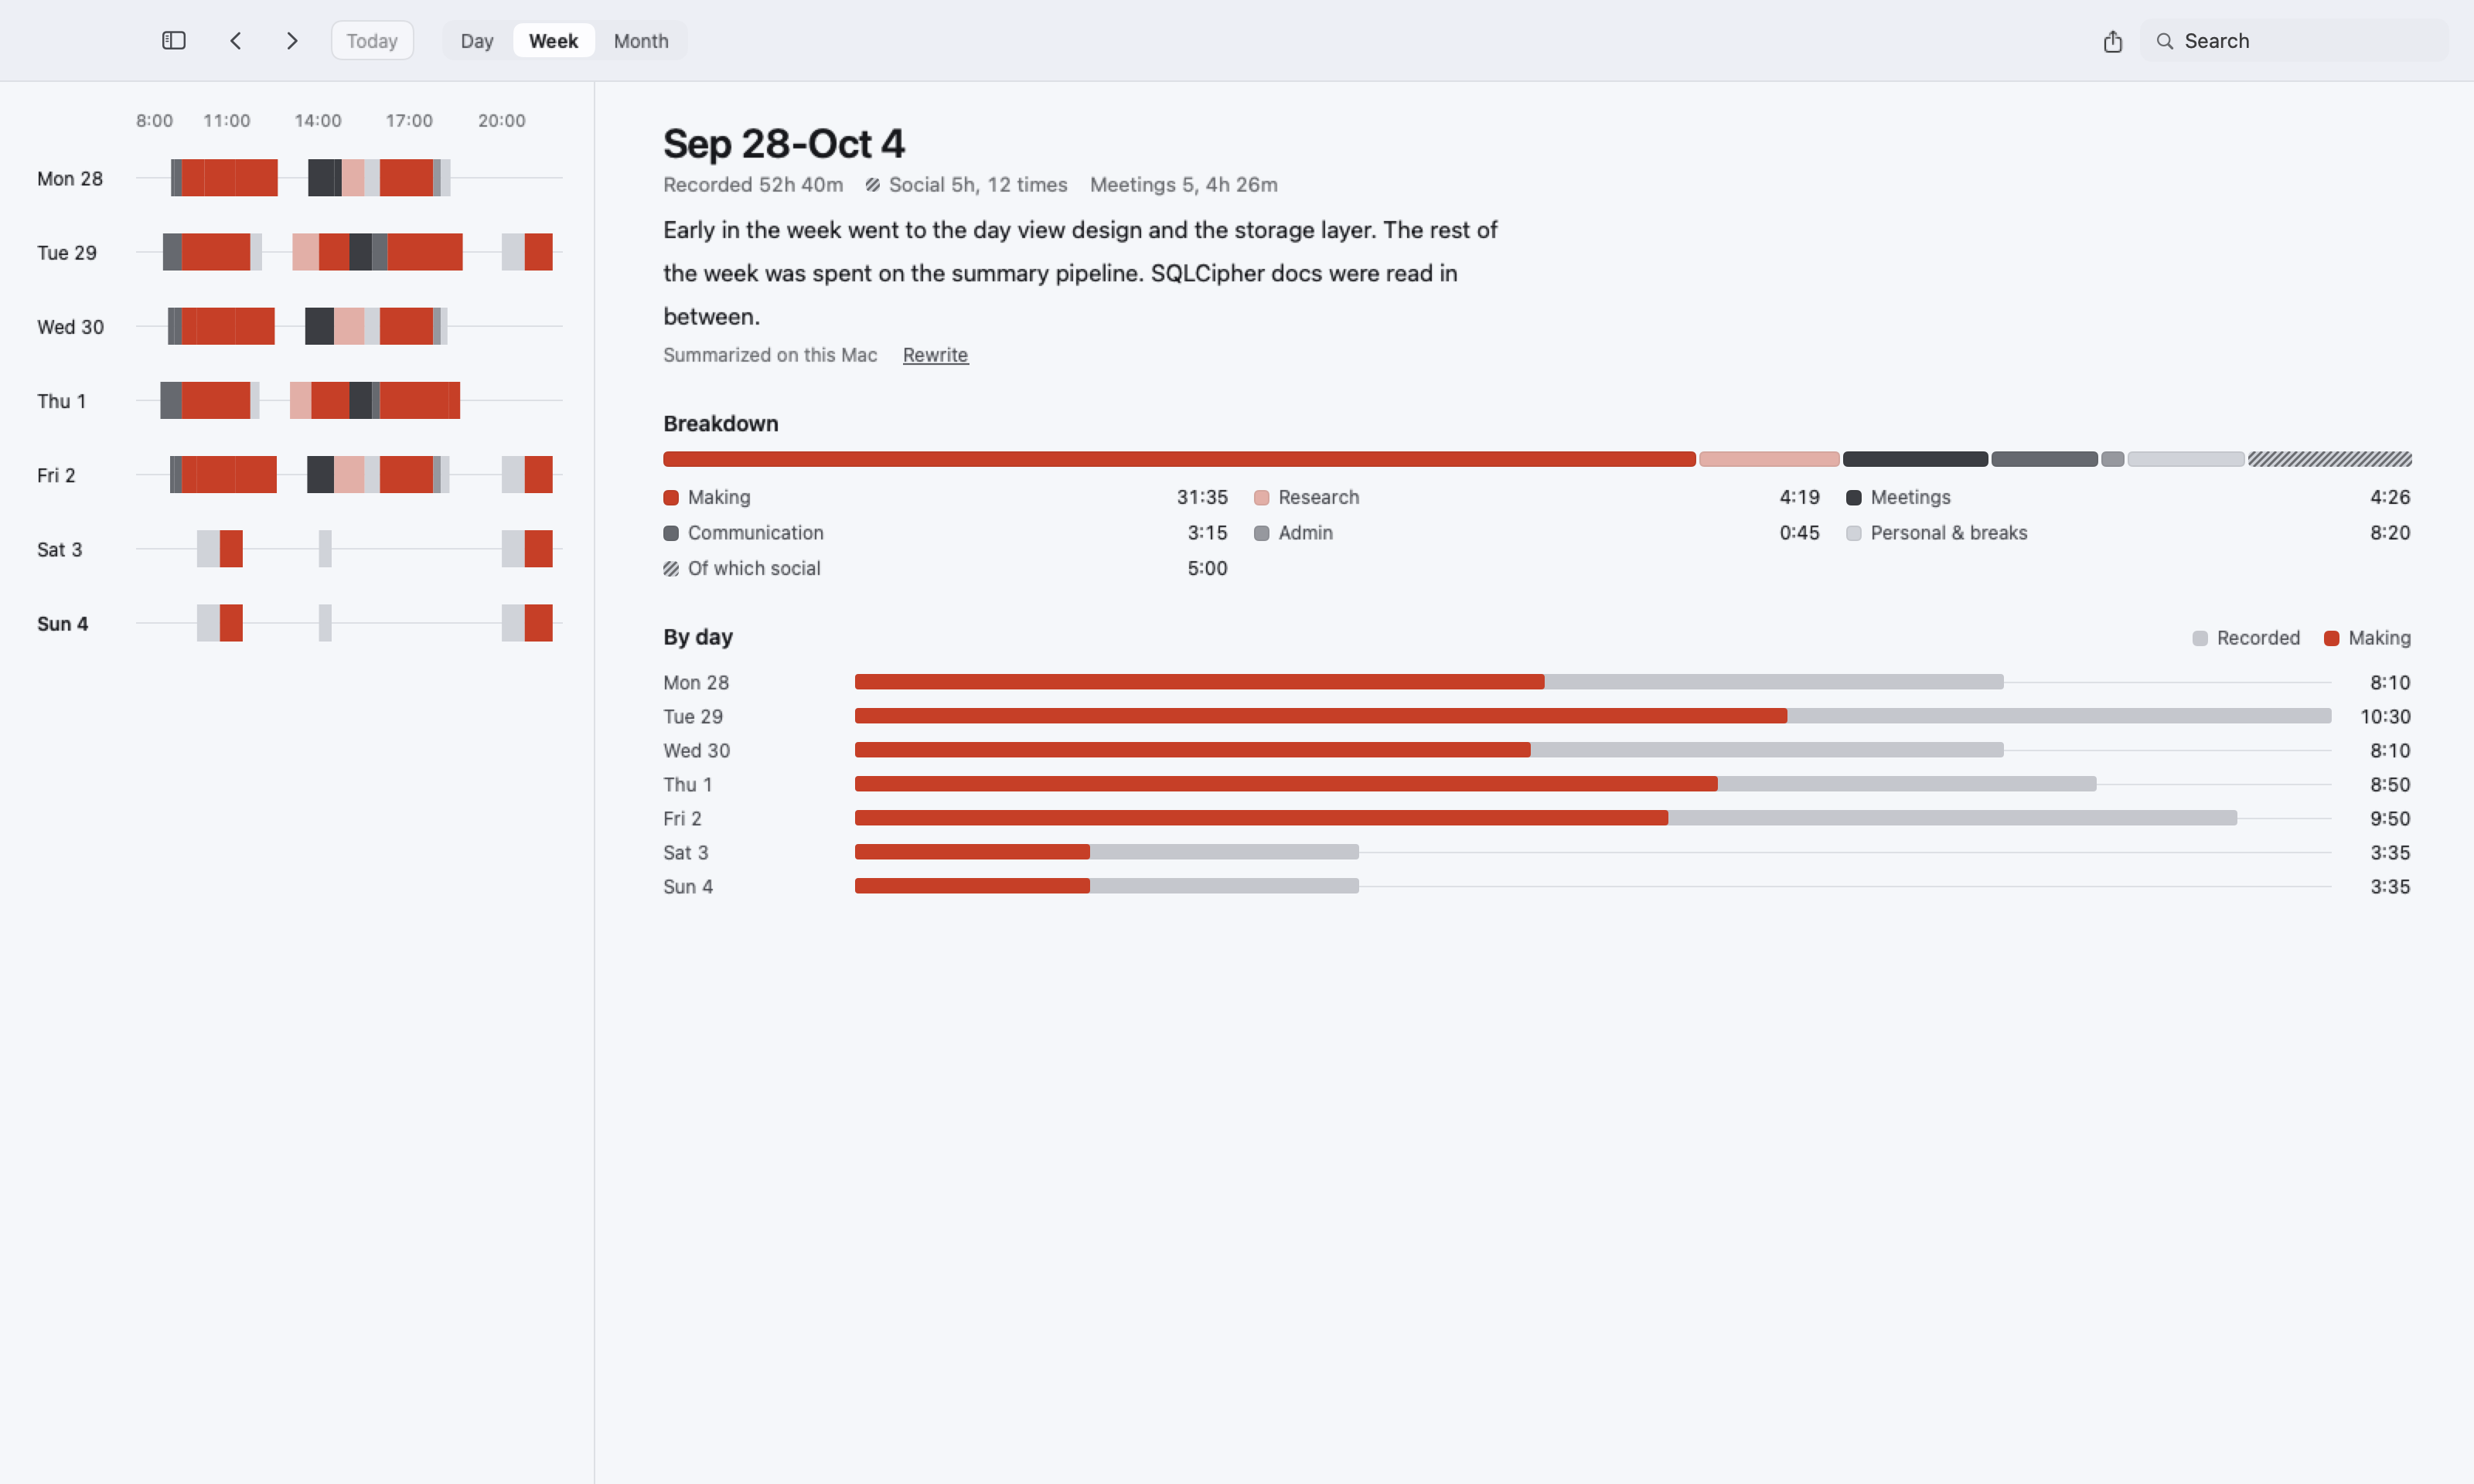
Task: Click the Making legend swatch in By day
Action: pyautogui.click(x=2331, y=638)
